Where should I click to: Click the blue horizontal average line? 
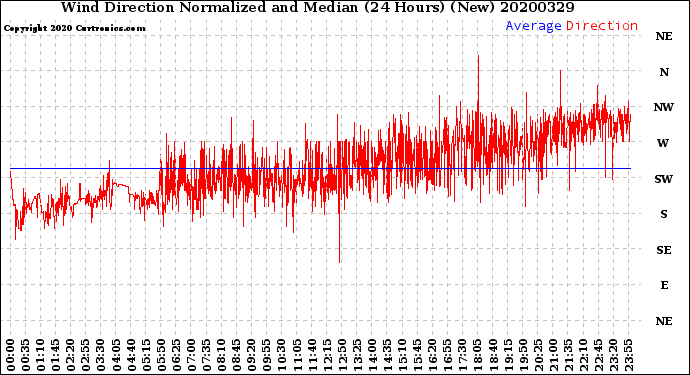point(320,168)
